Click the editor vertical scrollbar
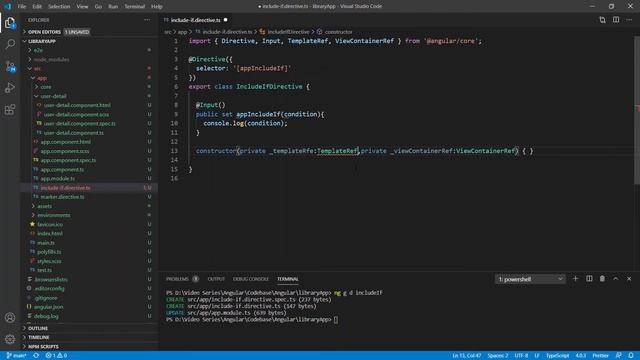Screen dimensions: 640x360 pyautogui.click(x=637, y=110)
